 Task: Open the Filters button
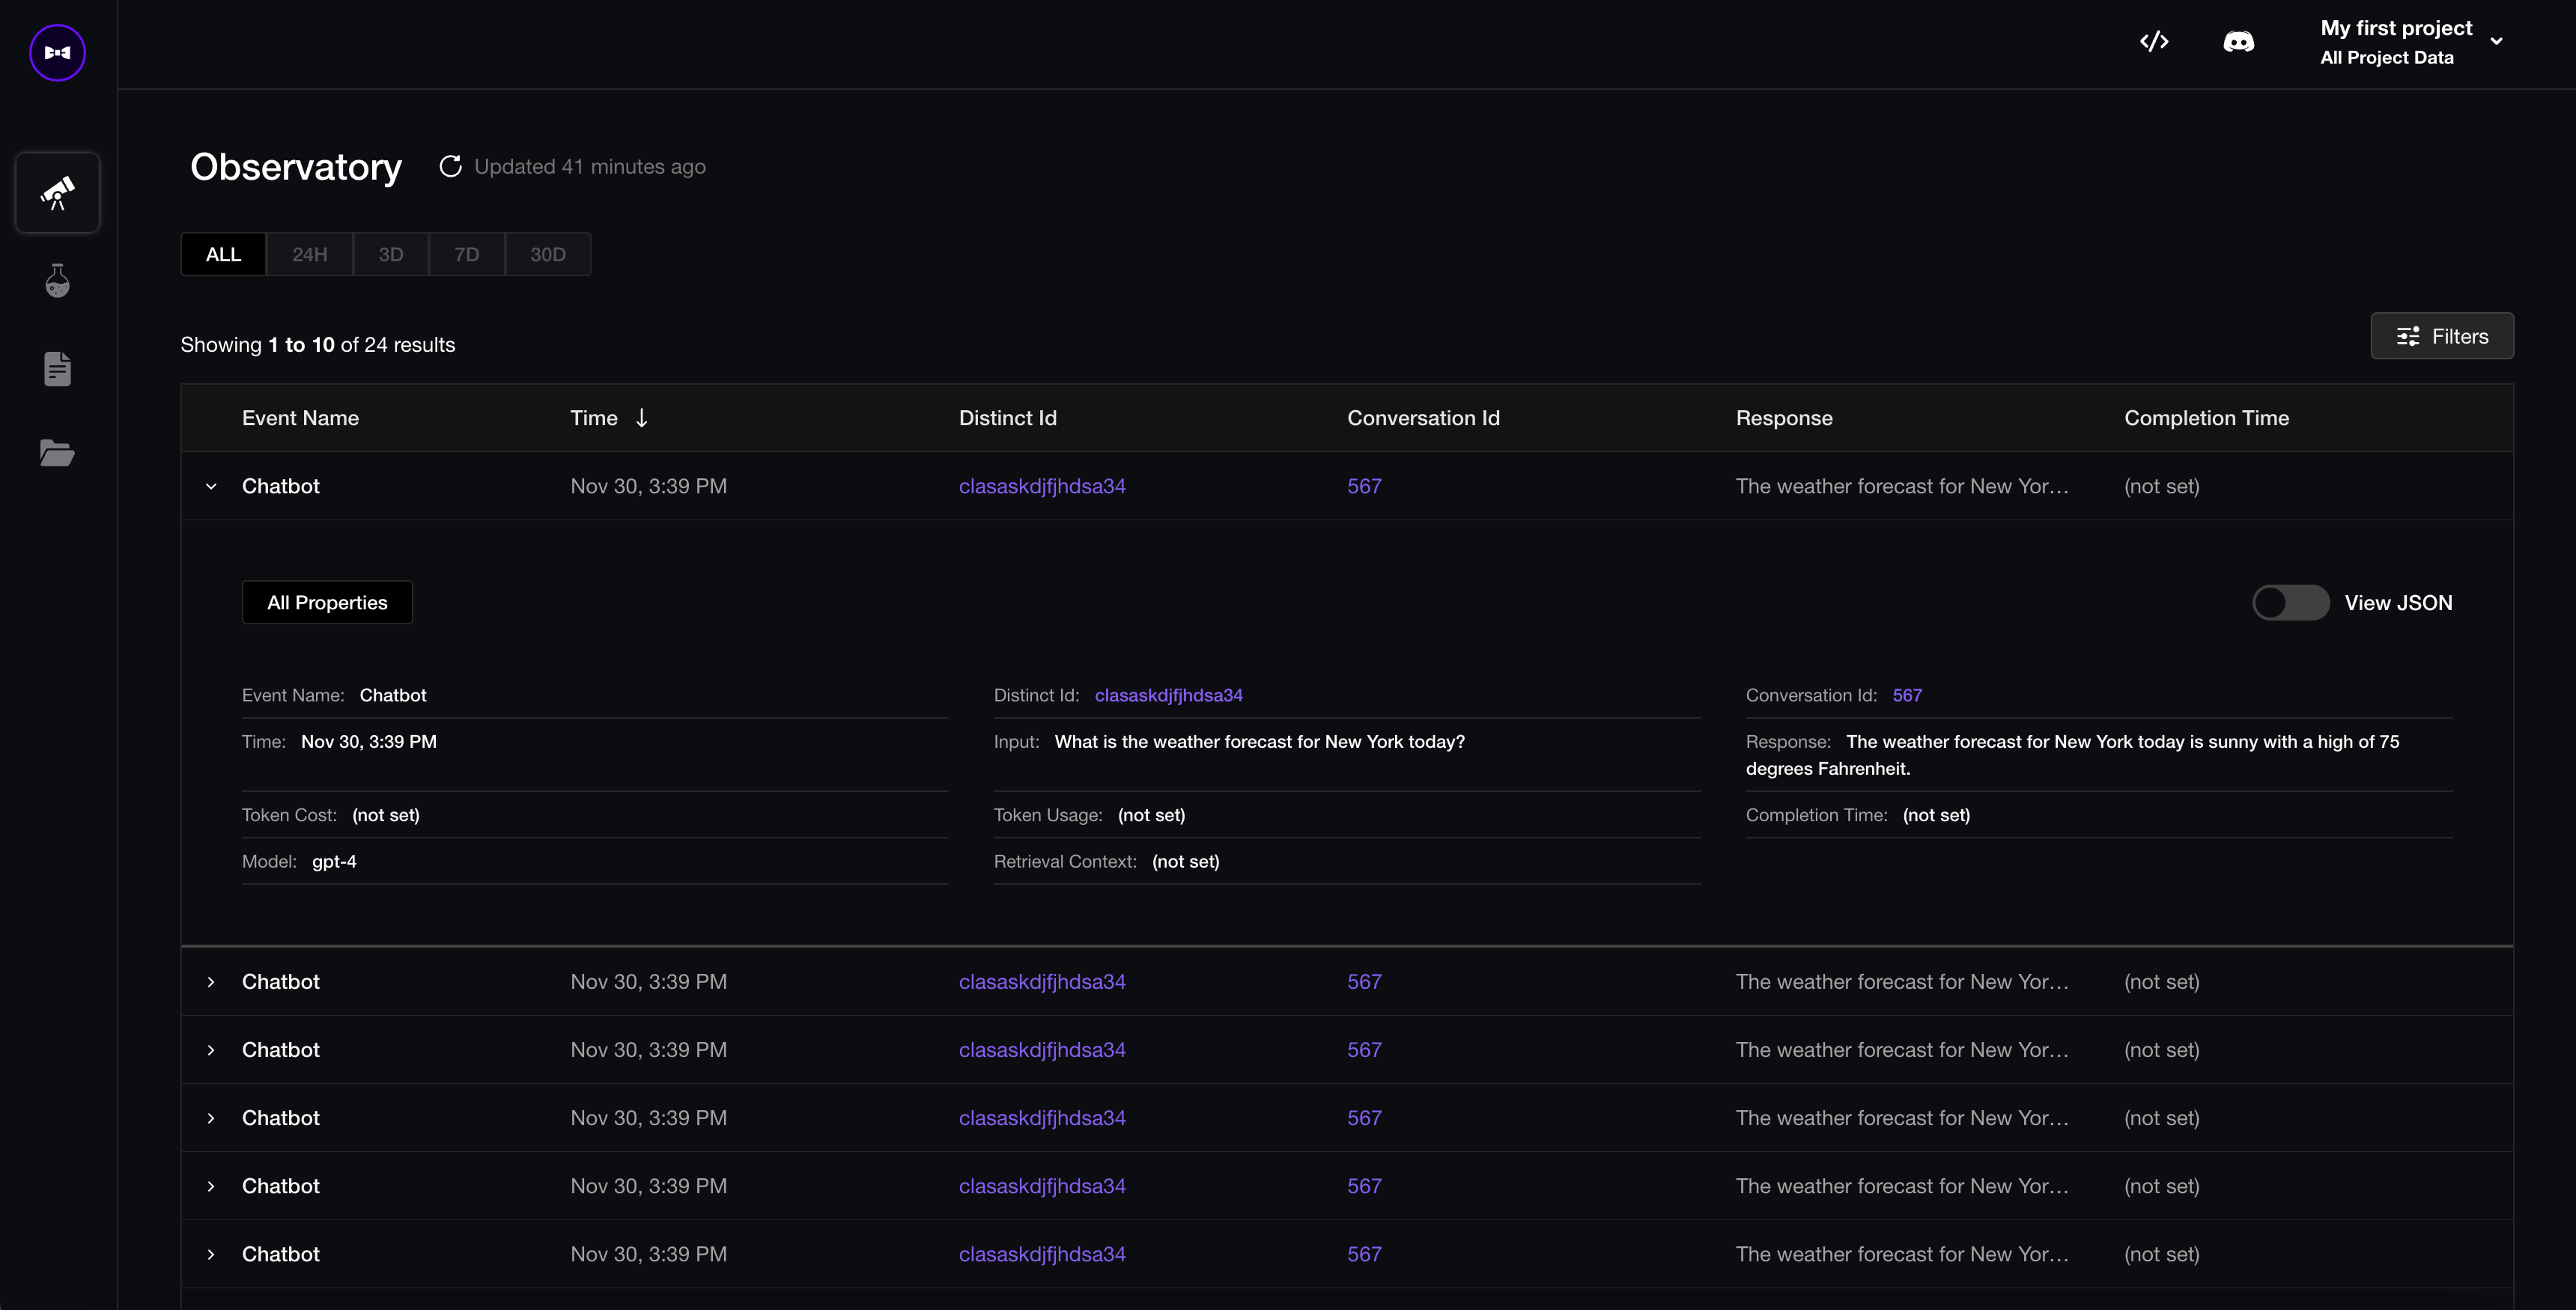pos(2442,336)
